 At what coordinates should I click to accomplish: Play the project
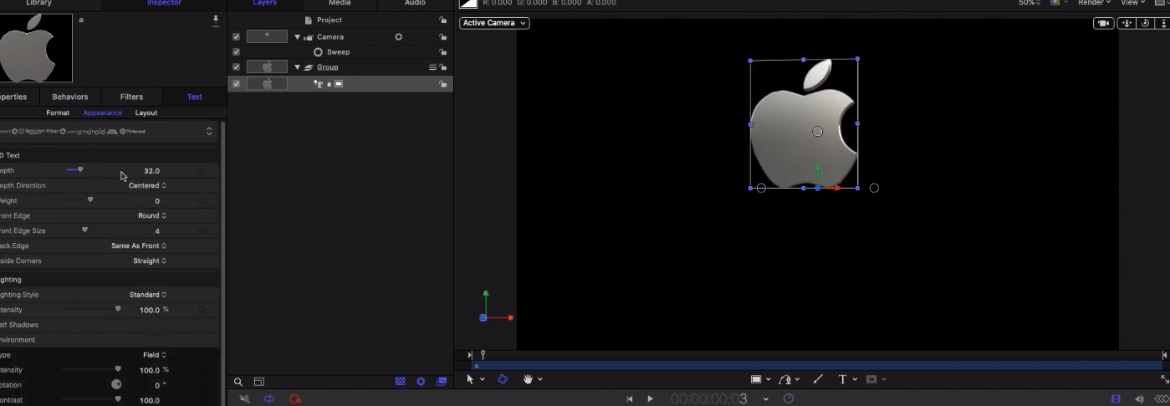pos(650,399)
